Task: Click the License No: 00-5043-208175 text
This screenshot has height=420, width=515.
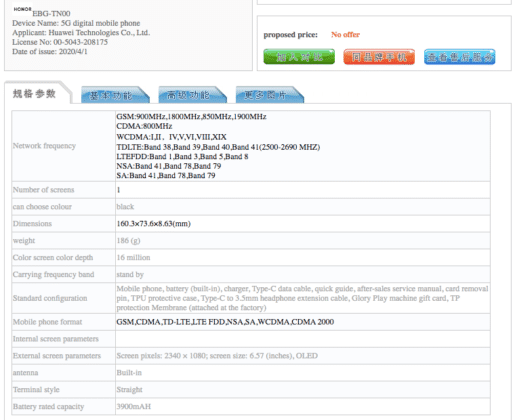Action: 60,42
